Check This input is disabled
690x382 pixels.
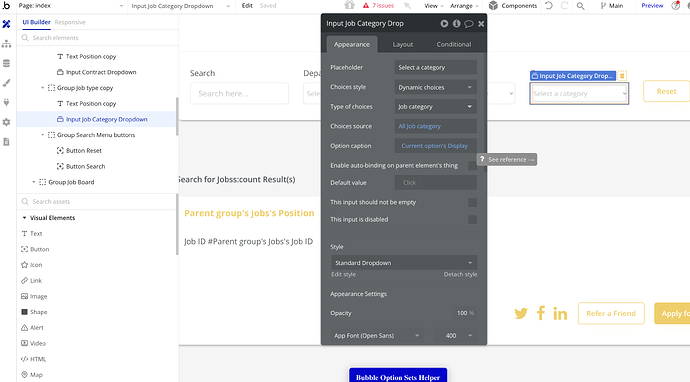coord(473,220)
